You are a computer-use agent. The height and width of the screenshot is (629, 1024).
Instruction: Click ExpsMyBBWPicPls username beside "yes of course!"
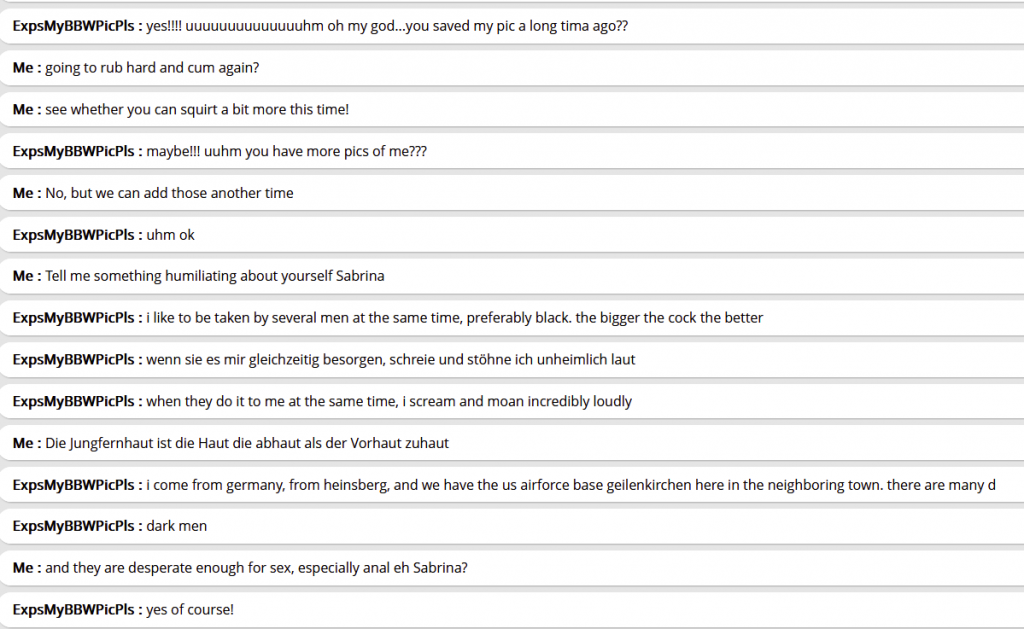click(x=72, y=609)
